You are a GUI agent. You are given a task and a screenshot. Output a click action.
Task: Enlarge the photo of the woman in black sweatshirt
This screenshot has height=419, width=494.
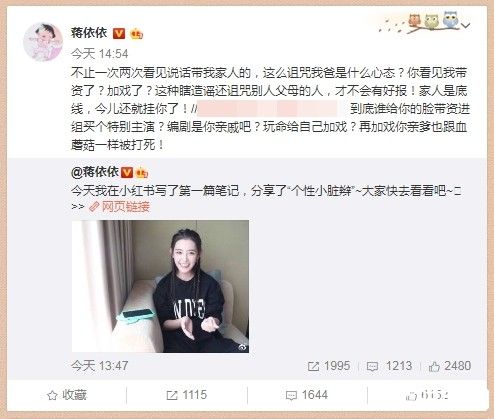pyautogui.click(x=160, y=286)
